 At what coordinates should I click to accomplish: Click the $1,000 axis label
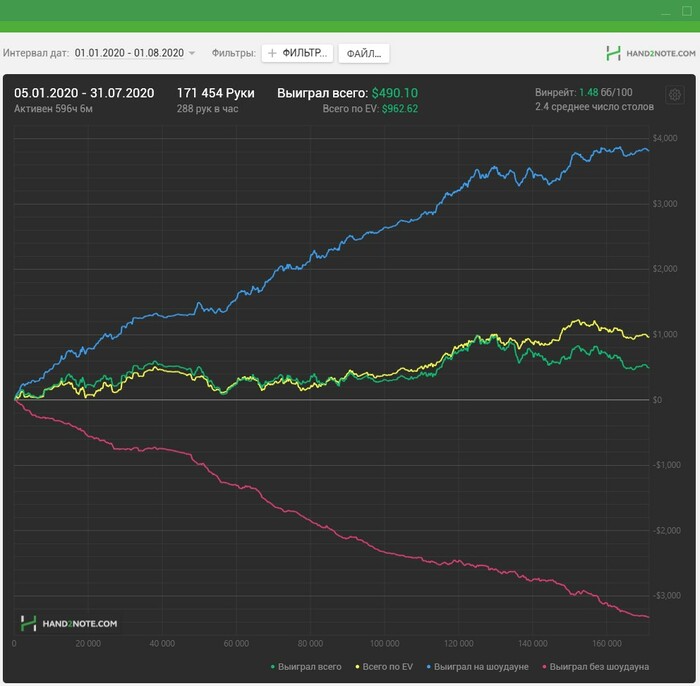tap(665, 334)
